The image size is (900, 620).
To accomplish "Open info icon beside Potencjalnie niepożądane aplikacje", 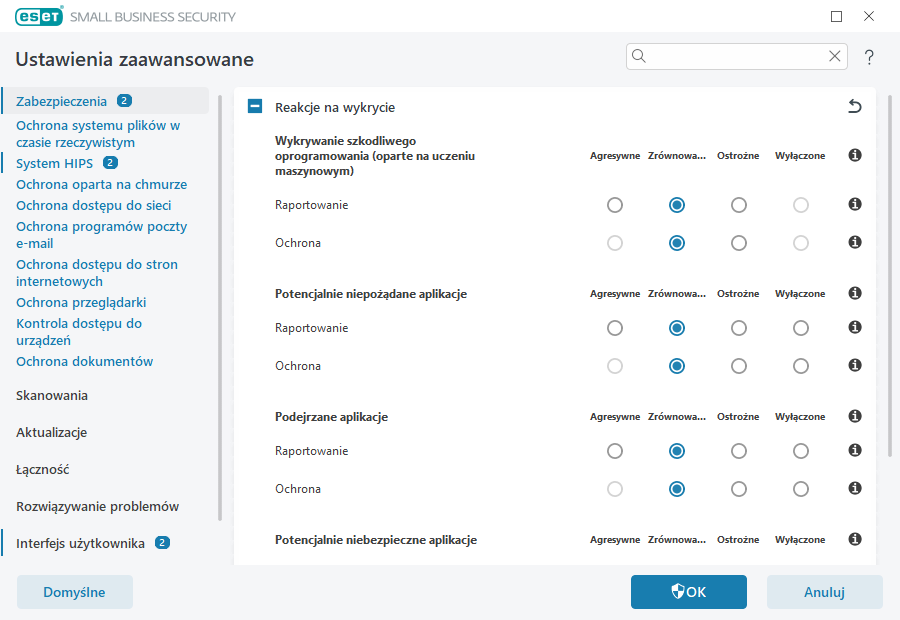I will click(855, 294).
